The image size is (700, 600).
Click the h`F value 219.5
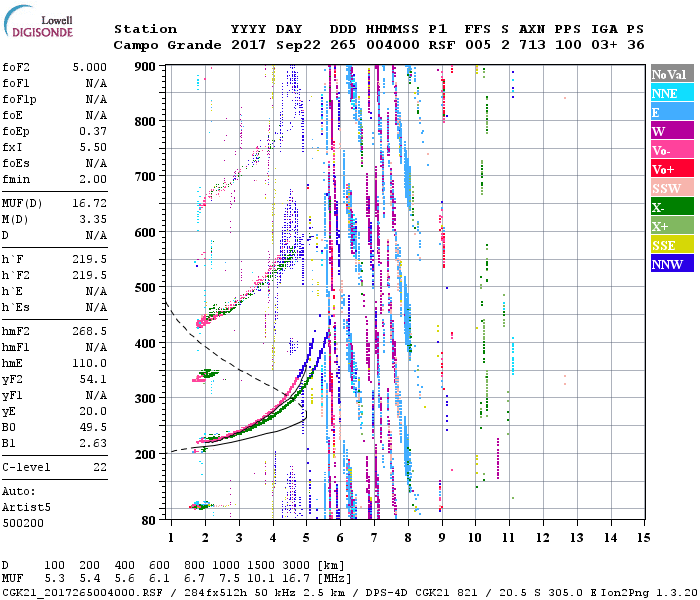[90, 259]
